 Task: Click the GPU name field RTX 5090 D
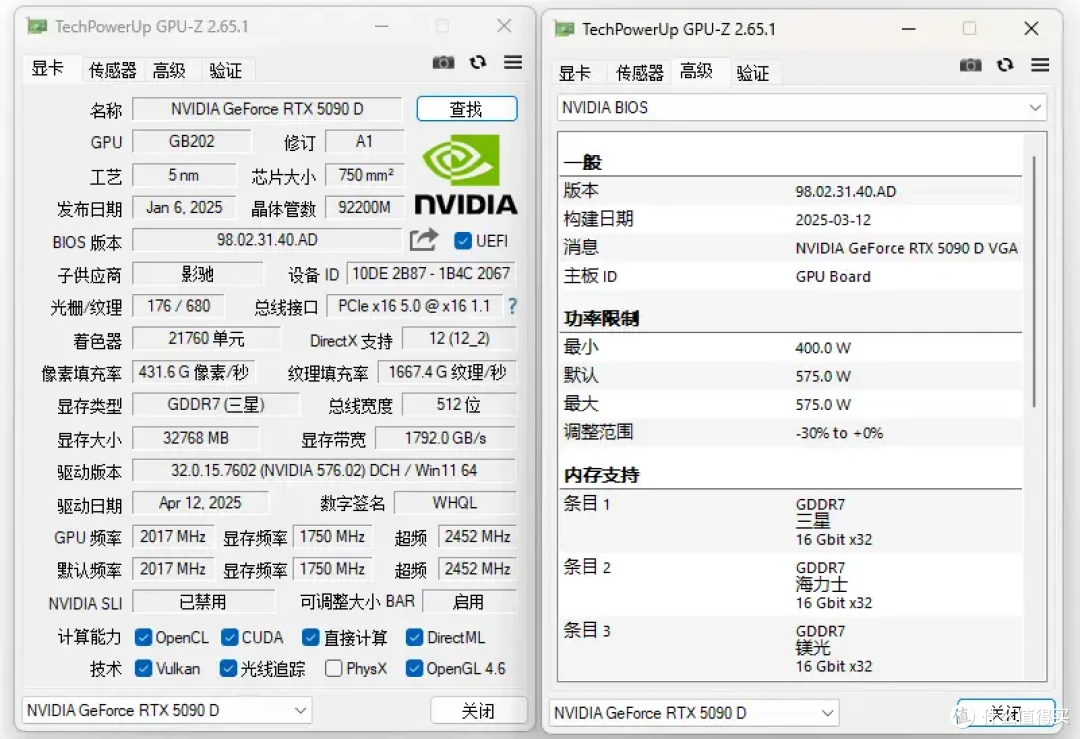click(x=267, y=109)
